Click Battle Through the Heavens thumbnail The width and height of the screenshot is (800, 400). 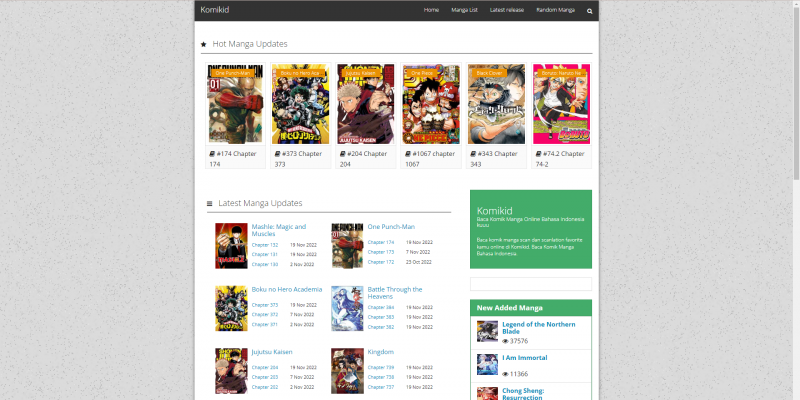pyautogui.click(x=347, y=308)
